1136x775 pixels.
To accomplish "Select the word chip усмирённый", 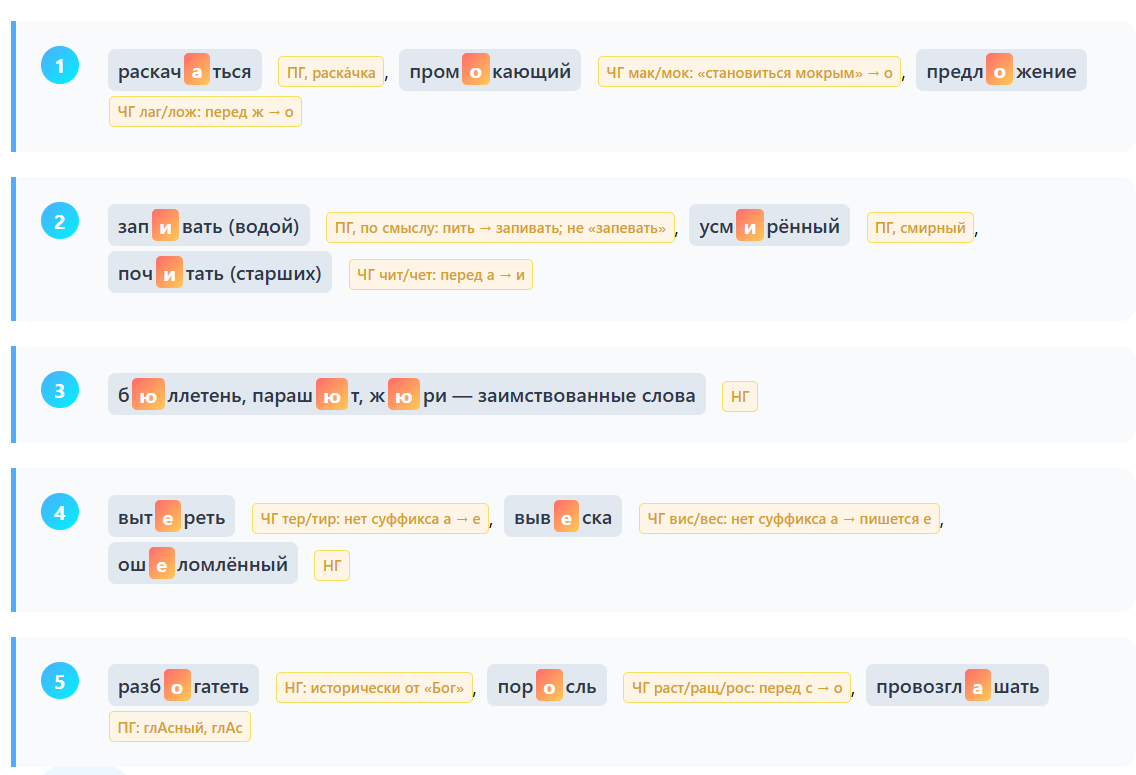I will (x=769, y=225).
